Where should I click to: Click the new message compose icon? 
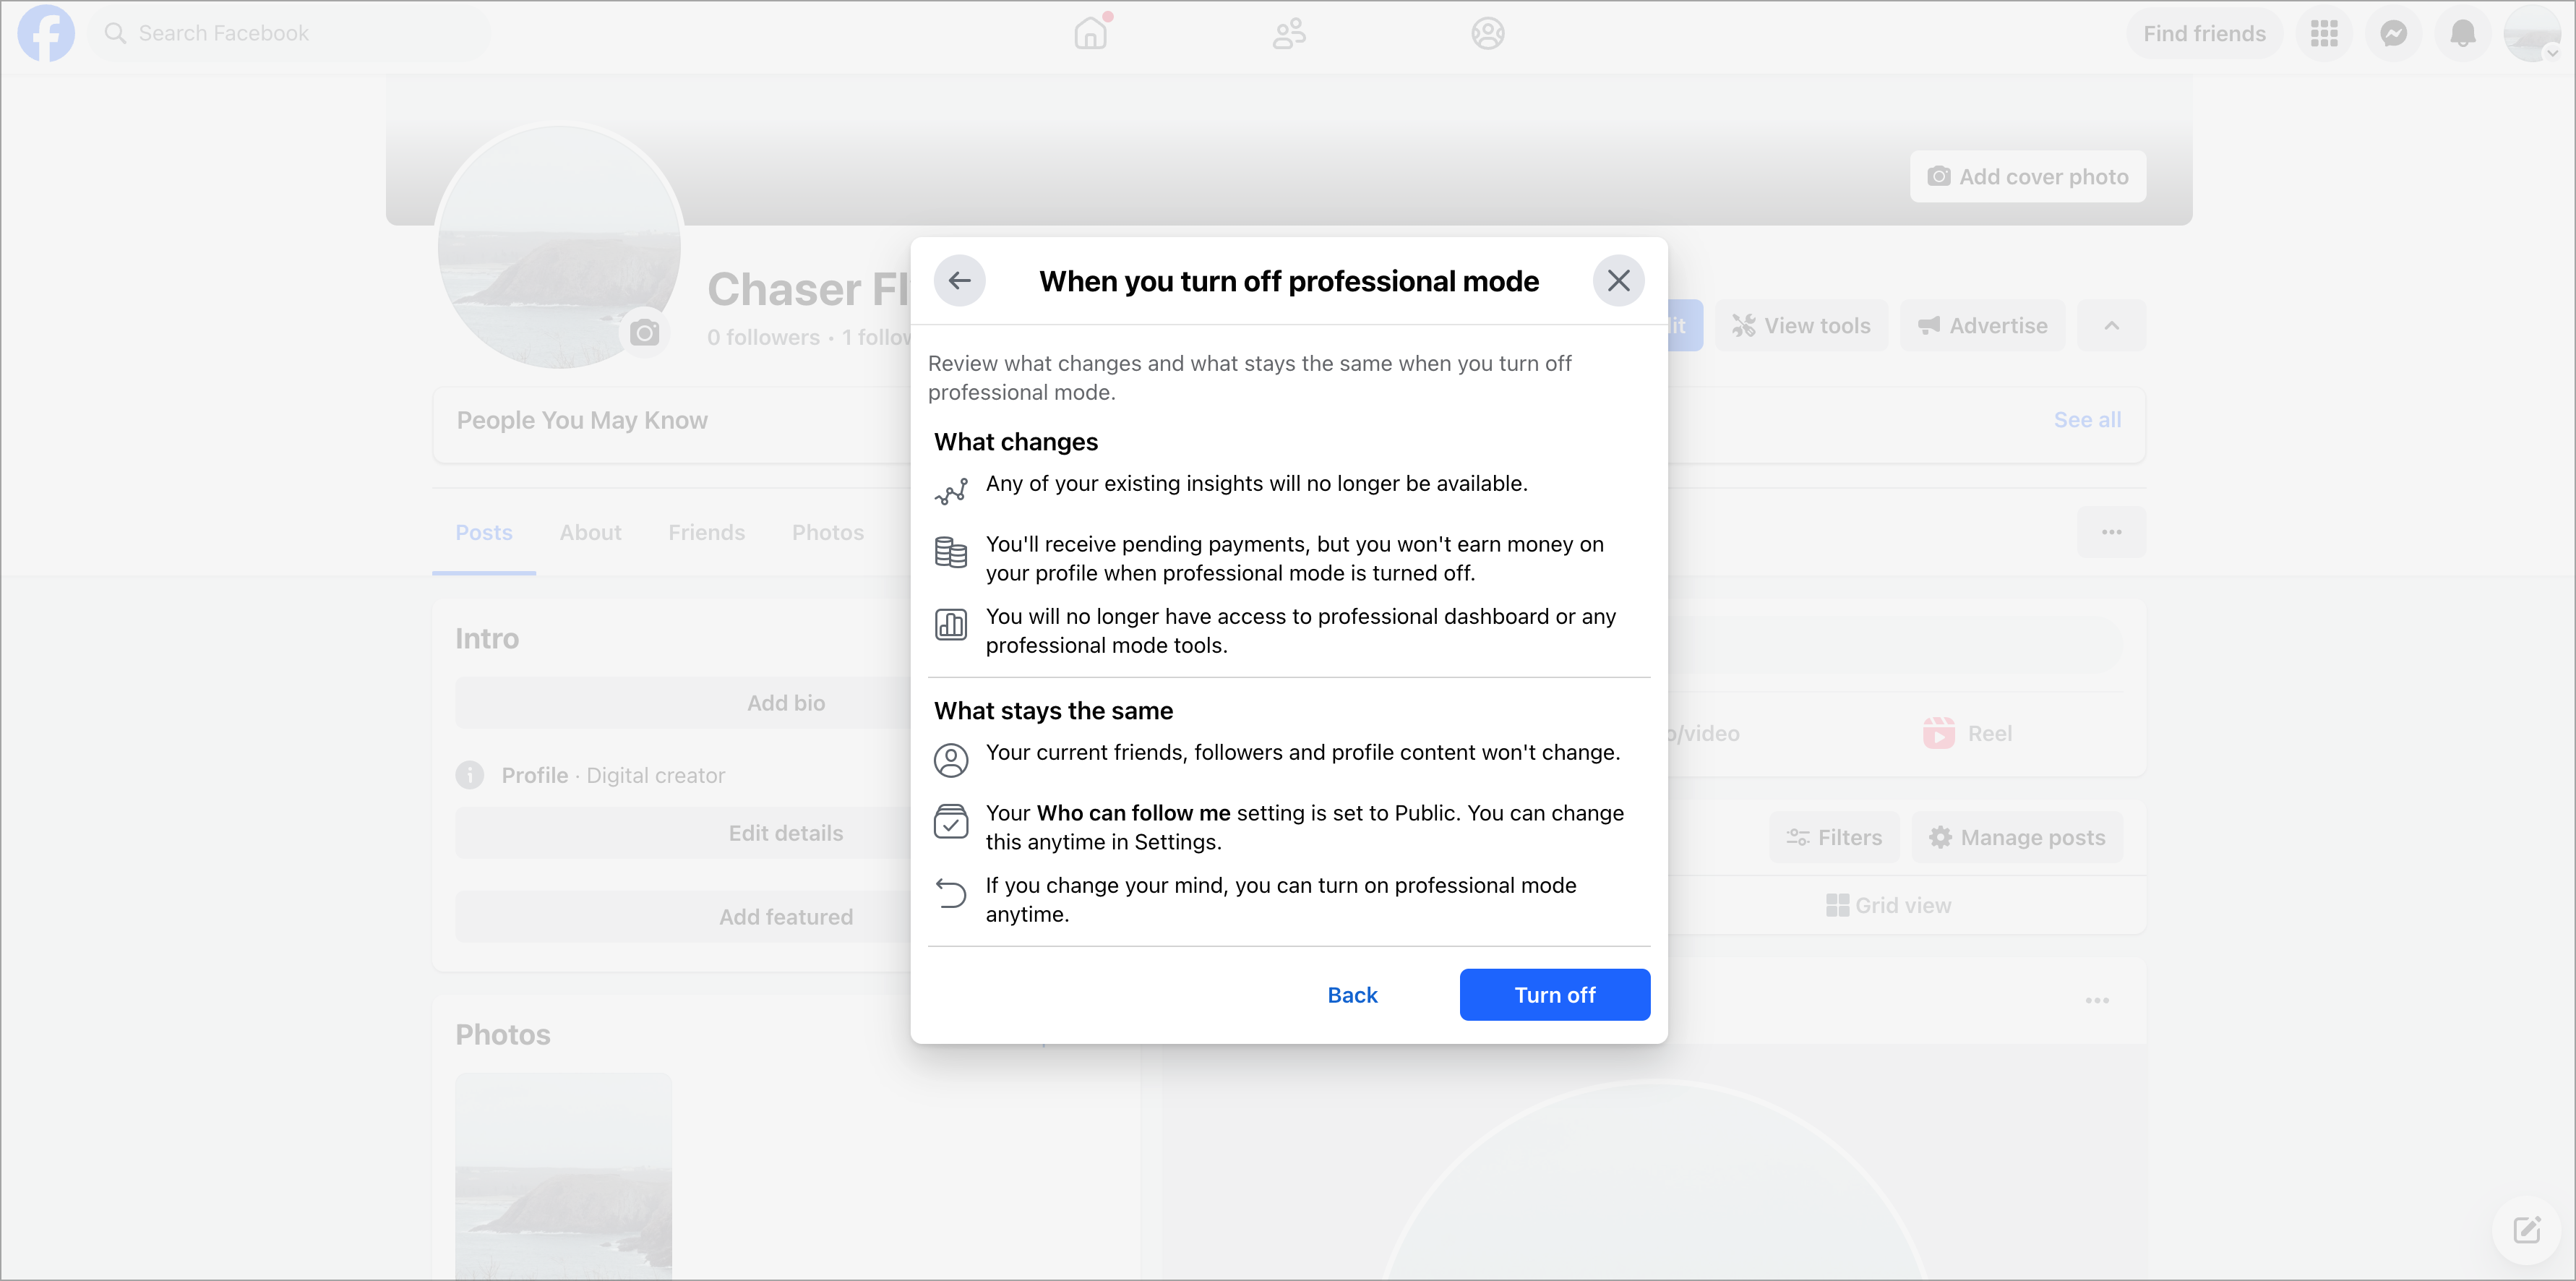2526,1229
